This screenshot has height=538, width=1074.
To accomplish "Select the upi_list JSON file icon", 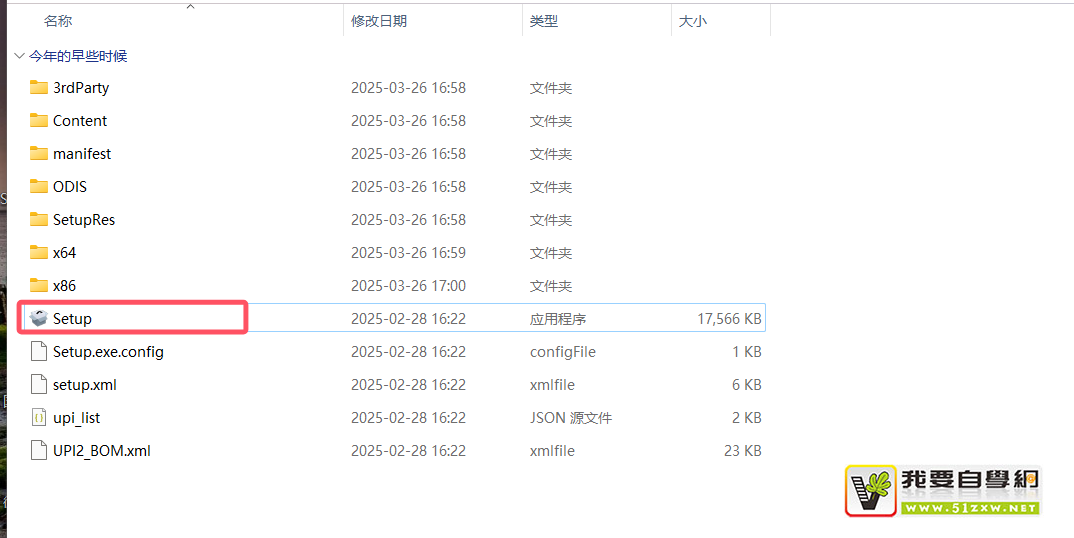I will tap(39, 417).
